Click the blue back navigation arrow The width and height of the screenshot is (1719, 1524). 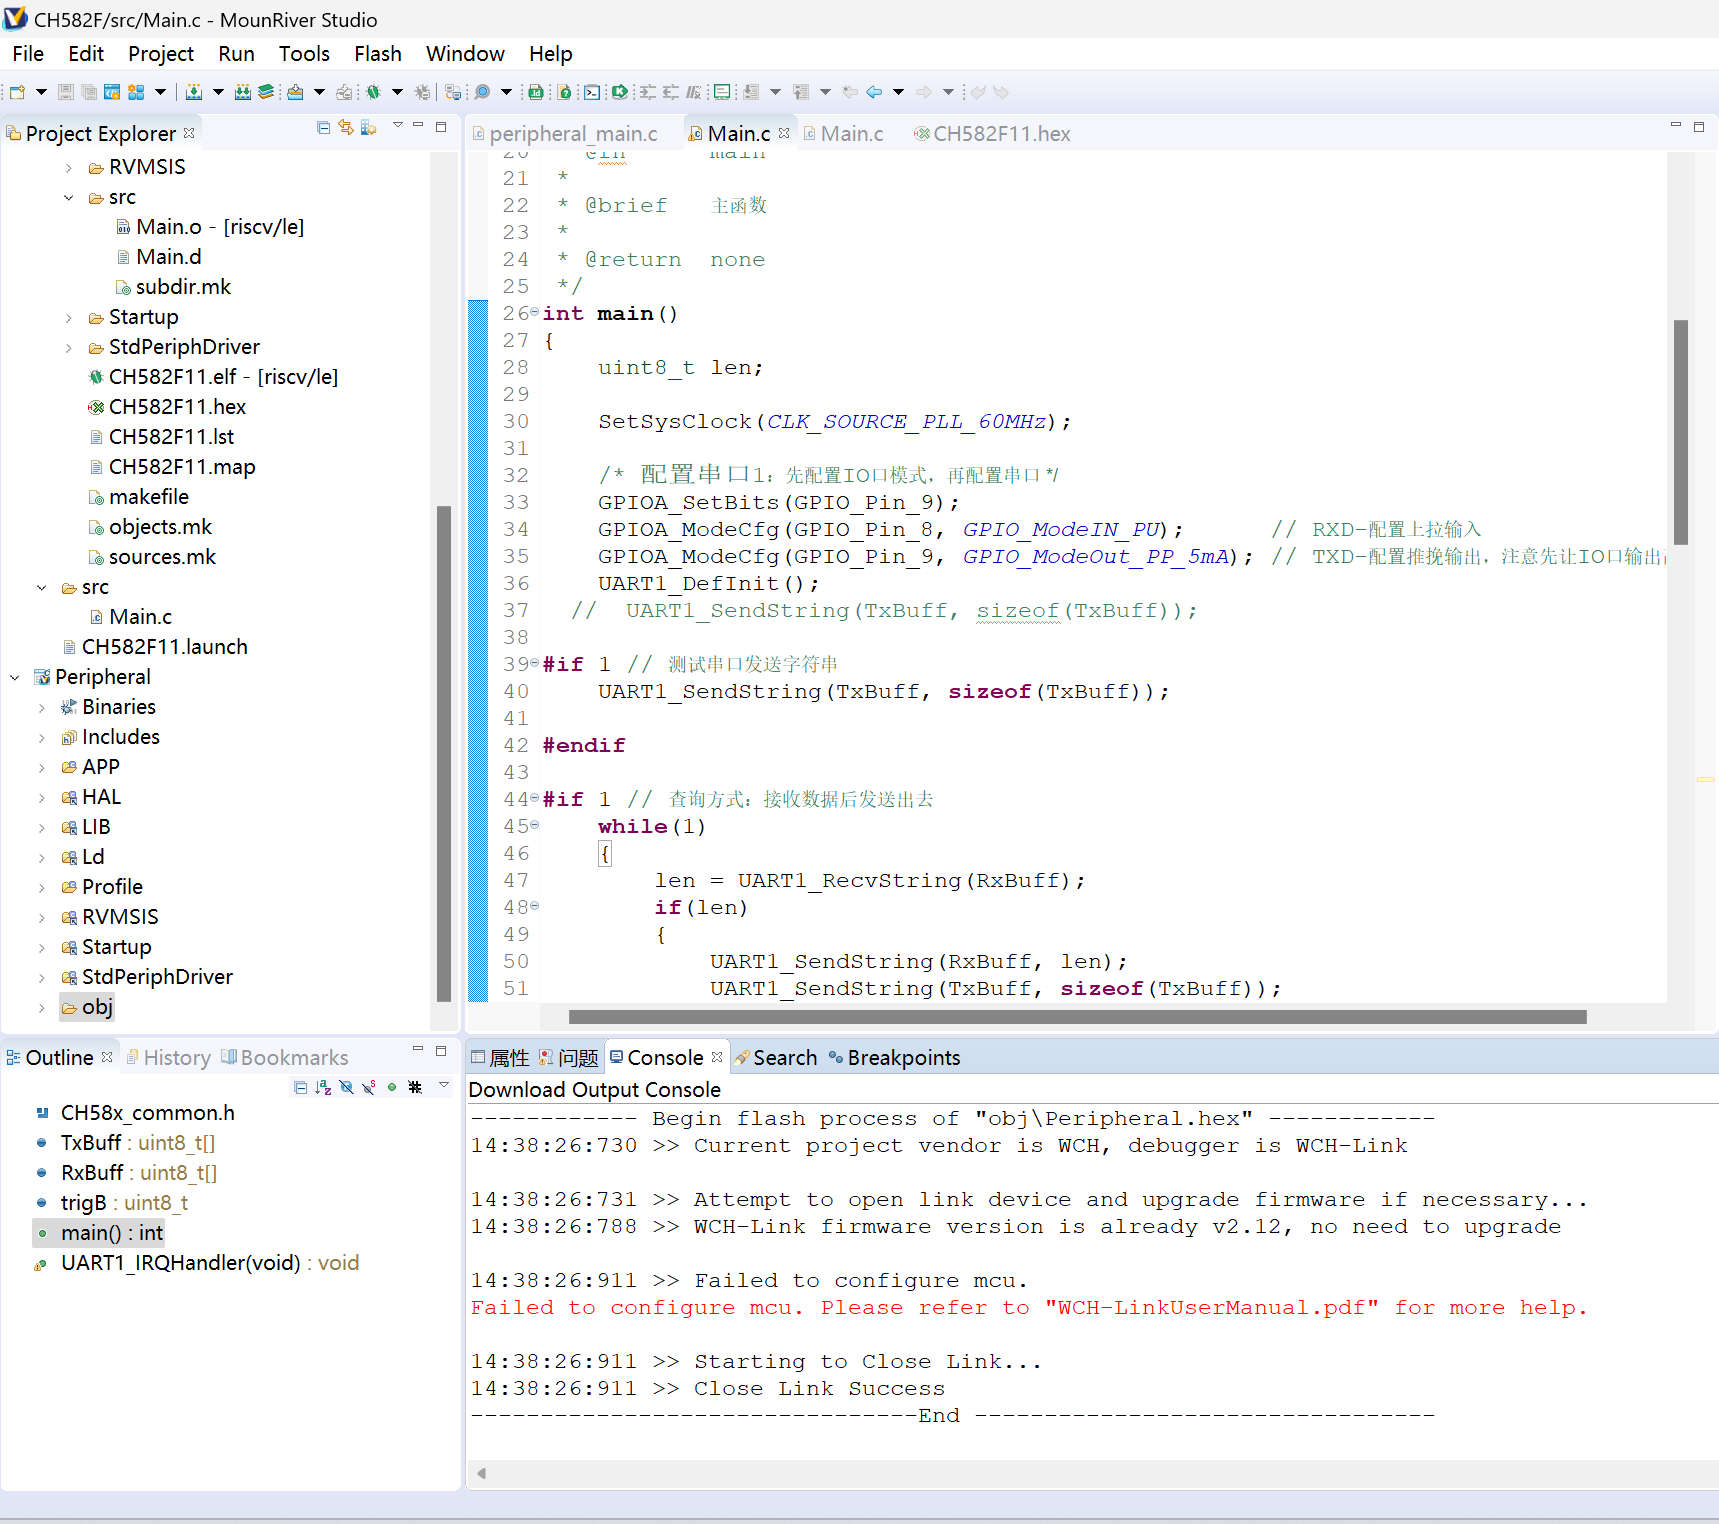pyautogui.click(x=874, y=92)
